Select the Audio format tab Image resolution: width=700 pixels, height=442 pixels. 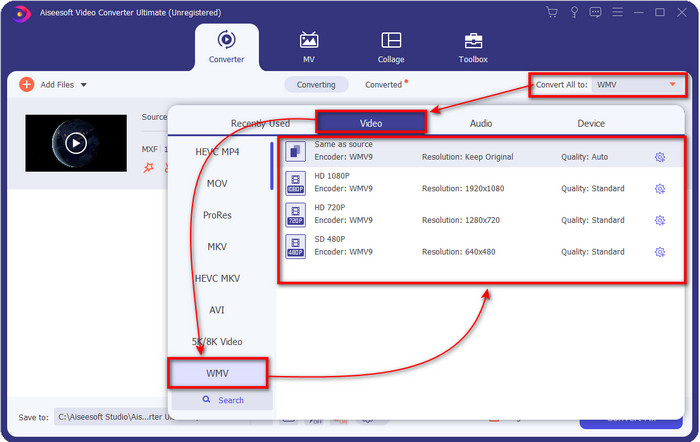coord(481,123)
